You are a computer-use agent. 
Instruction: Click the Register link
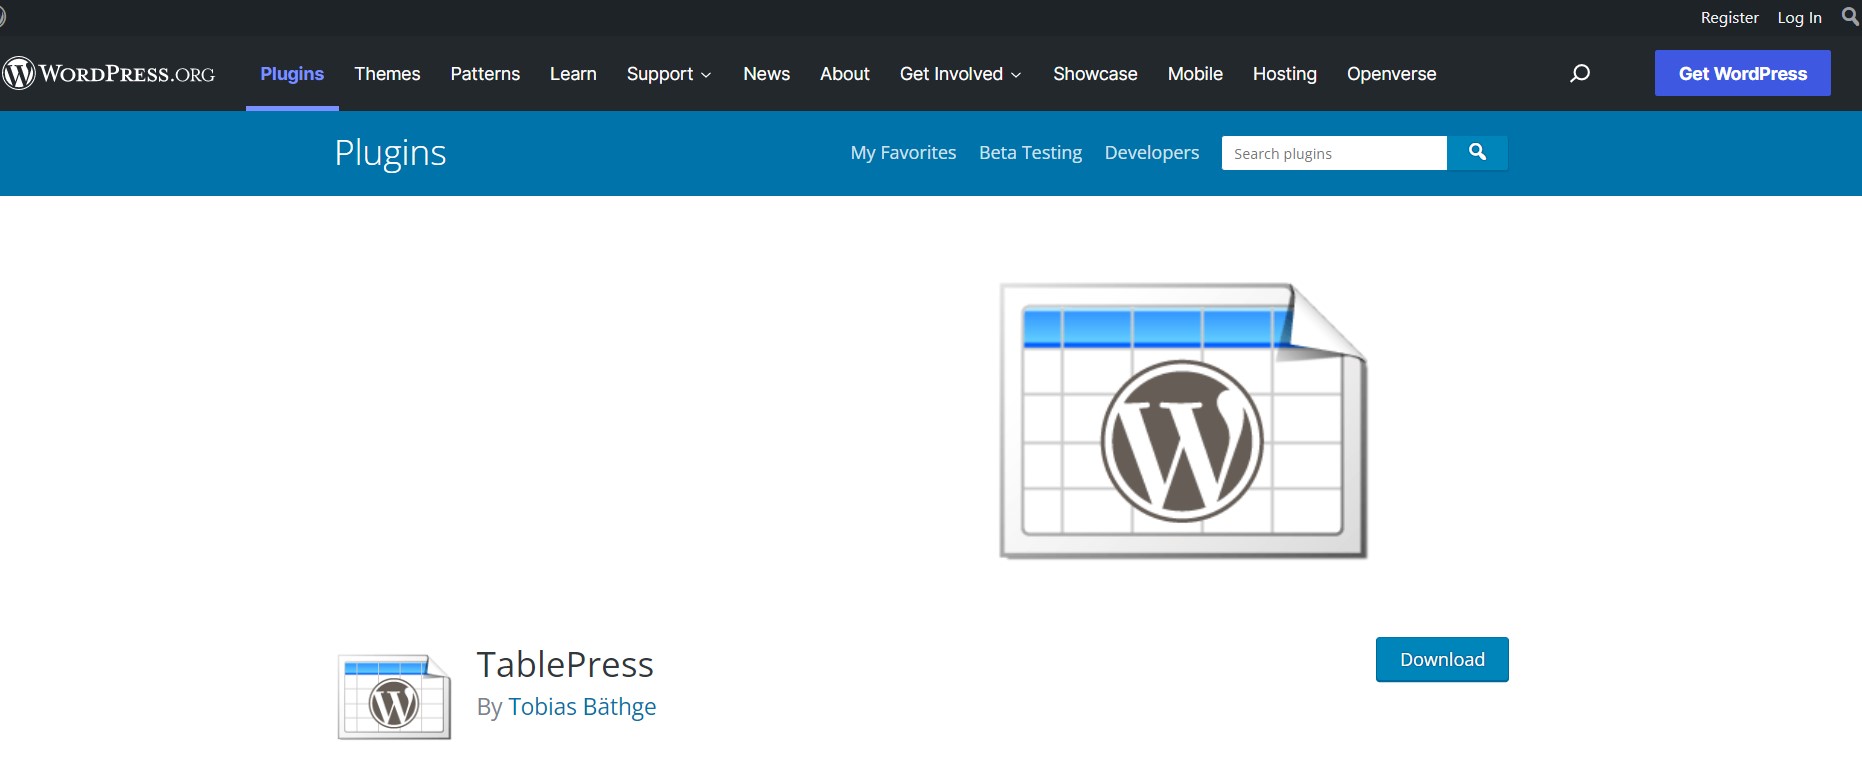pos(1729,18)
